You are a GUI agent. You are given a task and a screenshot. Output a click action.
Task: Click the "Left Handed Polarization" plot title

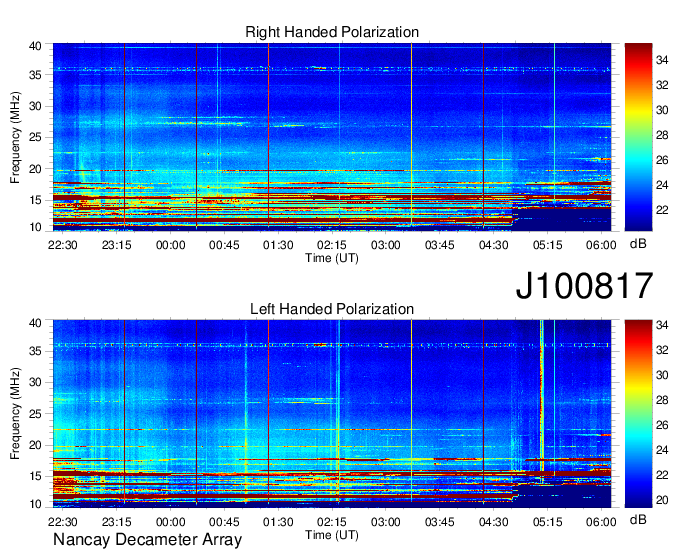tap(332, 309)
